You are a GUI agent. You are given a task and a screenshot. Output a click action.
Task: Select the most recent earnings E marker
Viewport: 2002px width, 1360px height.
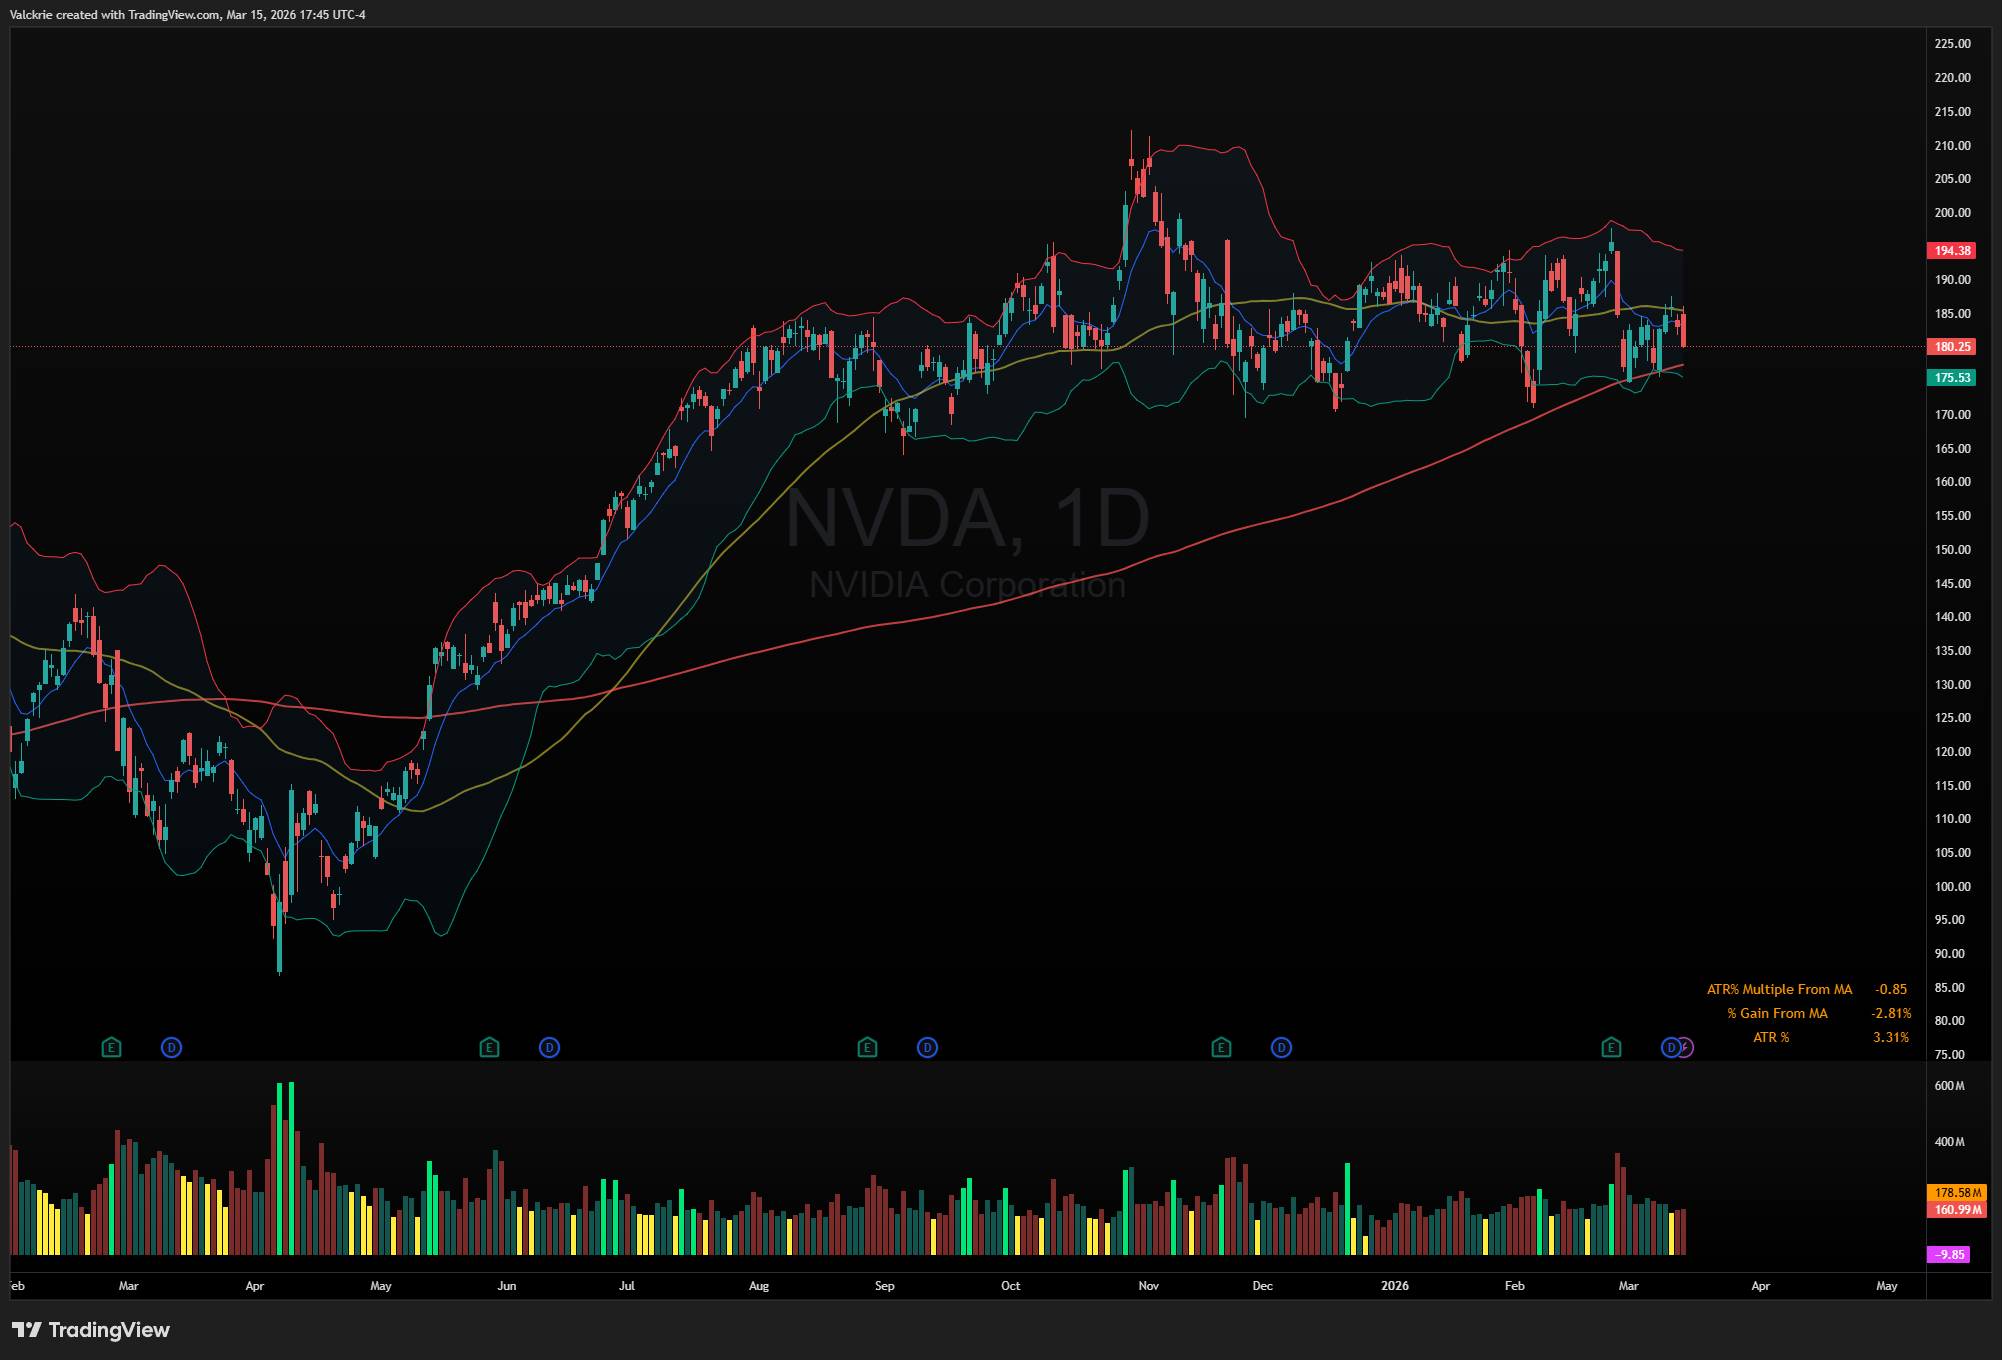1611,1047
